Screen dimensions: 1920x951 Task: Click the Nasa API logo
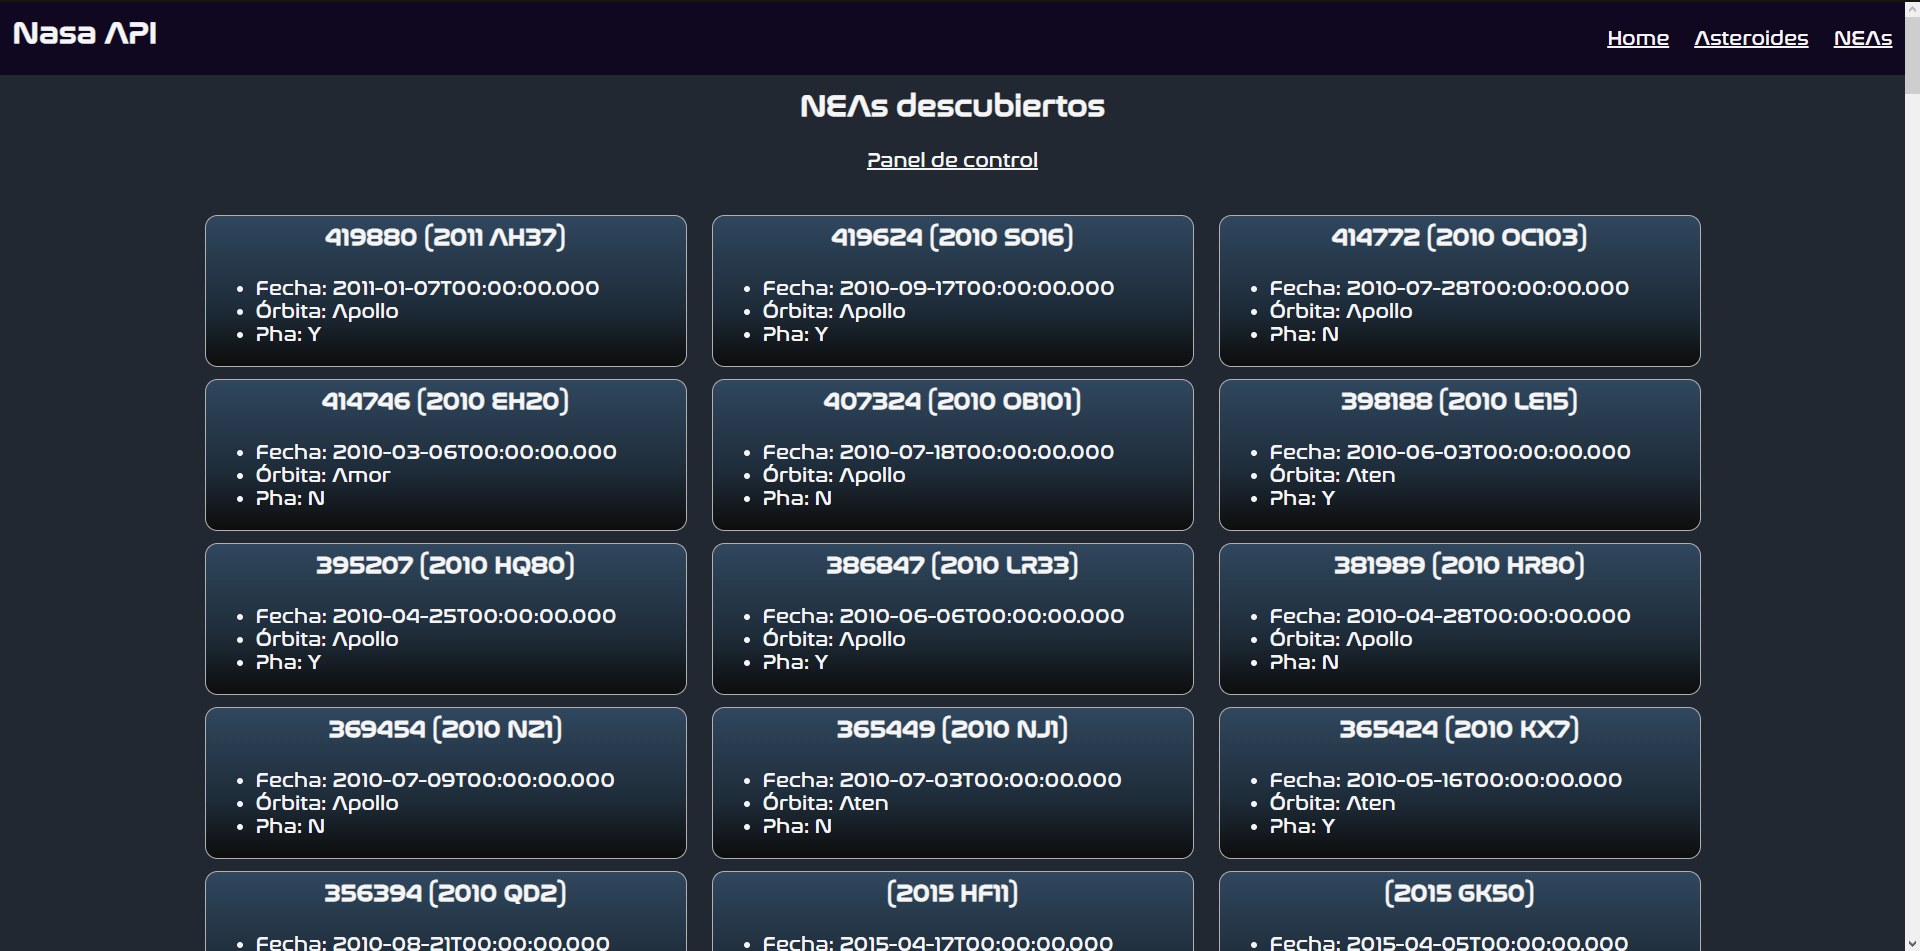tap(84, 33)
